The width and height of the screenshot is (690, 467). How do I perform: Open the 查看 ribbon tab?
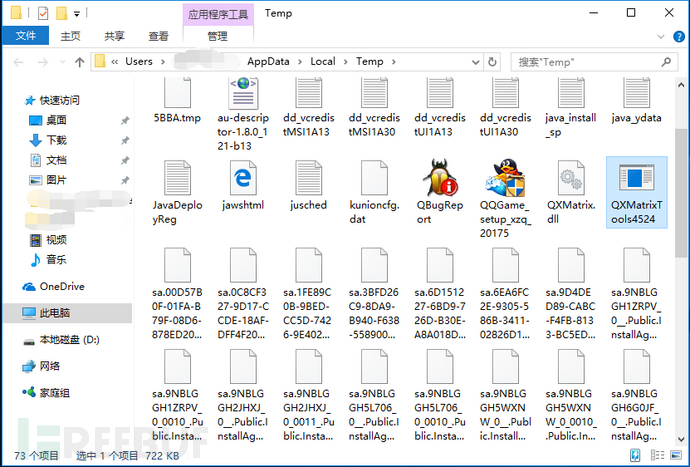158,36
